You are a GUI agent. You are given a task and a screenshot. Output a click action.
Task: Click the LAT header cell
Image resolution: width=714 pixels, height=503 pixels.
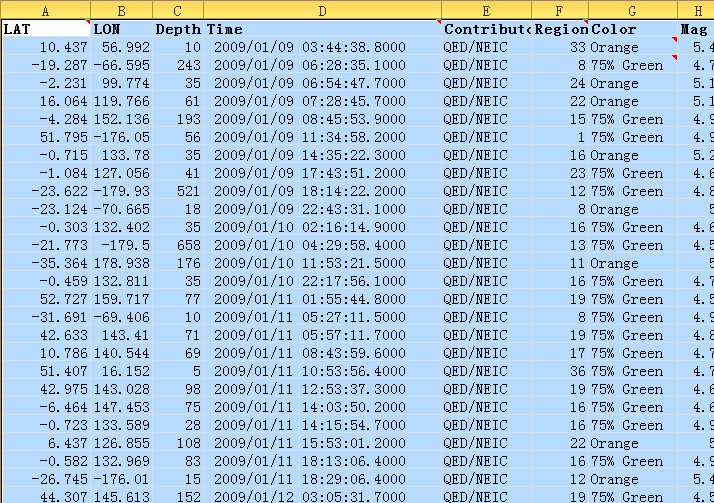tap(46, 29)
